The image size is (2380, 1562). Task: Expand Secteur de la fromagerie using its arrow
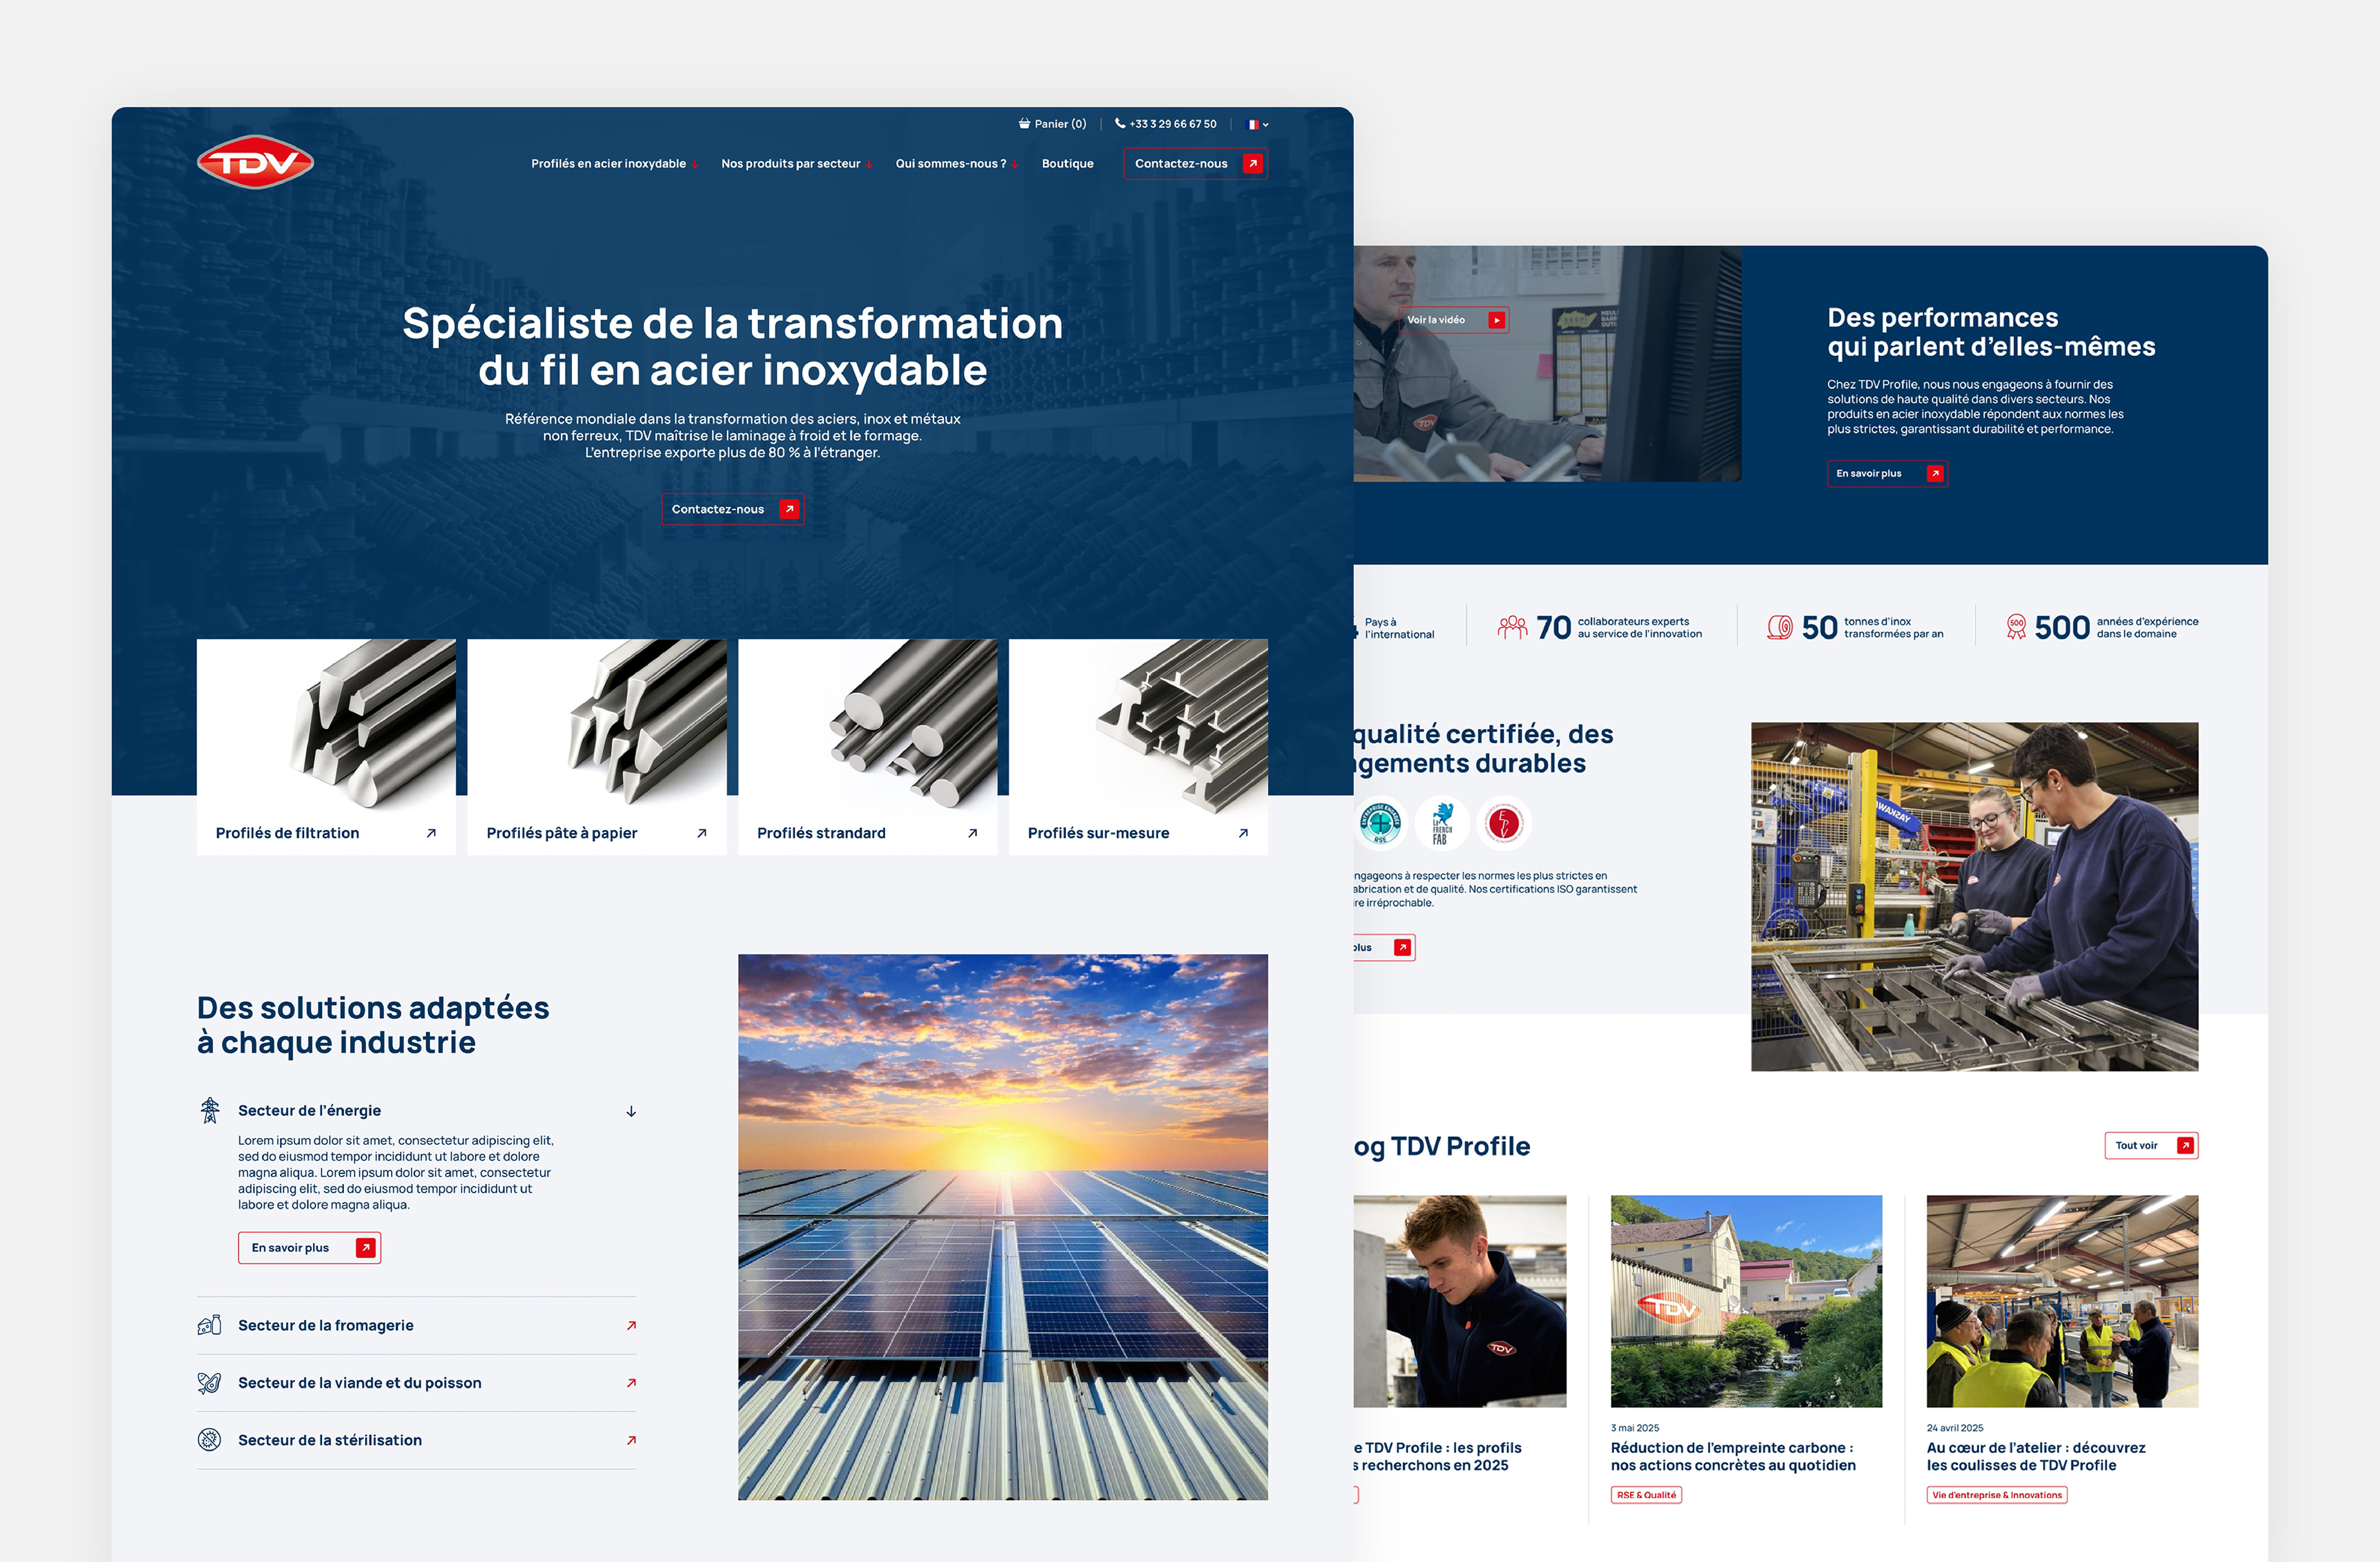point(631,1326)
